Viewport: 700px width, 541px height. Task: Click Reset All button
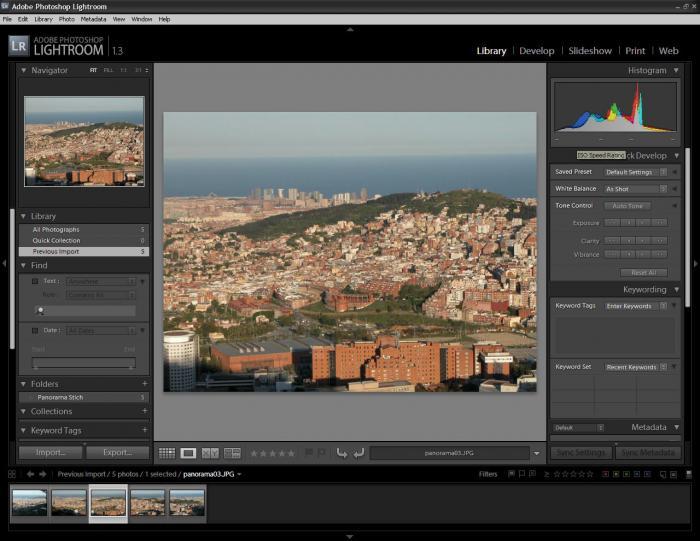coord(644,272)
